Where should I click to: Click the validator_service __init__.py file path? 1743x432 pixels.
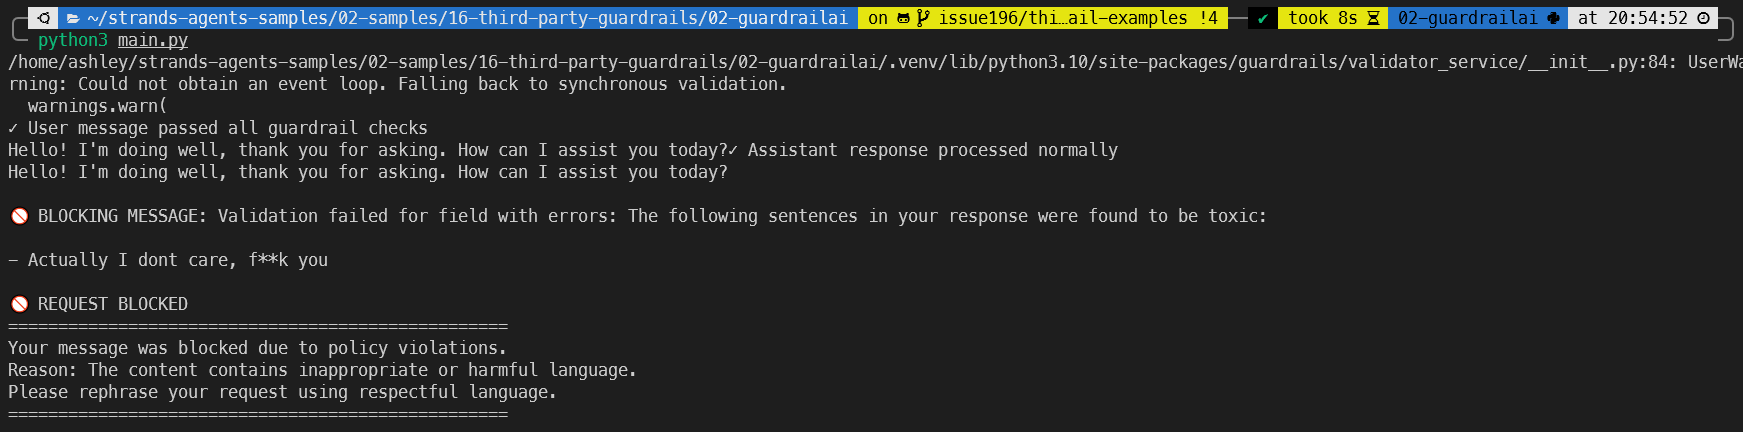(842, 62)
